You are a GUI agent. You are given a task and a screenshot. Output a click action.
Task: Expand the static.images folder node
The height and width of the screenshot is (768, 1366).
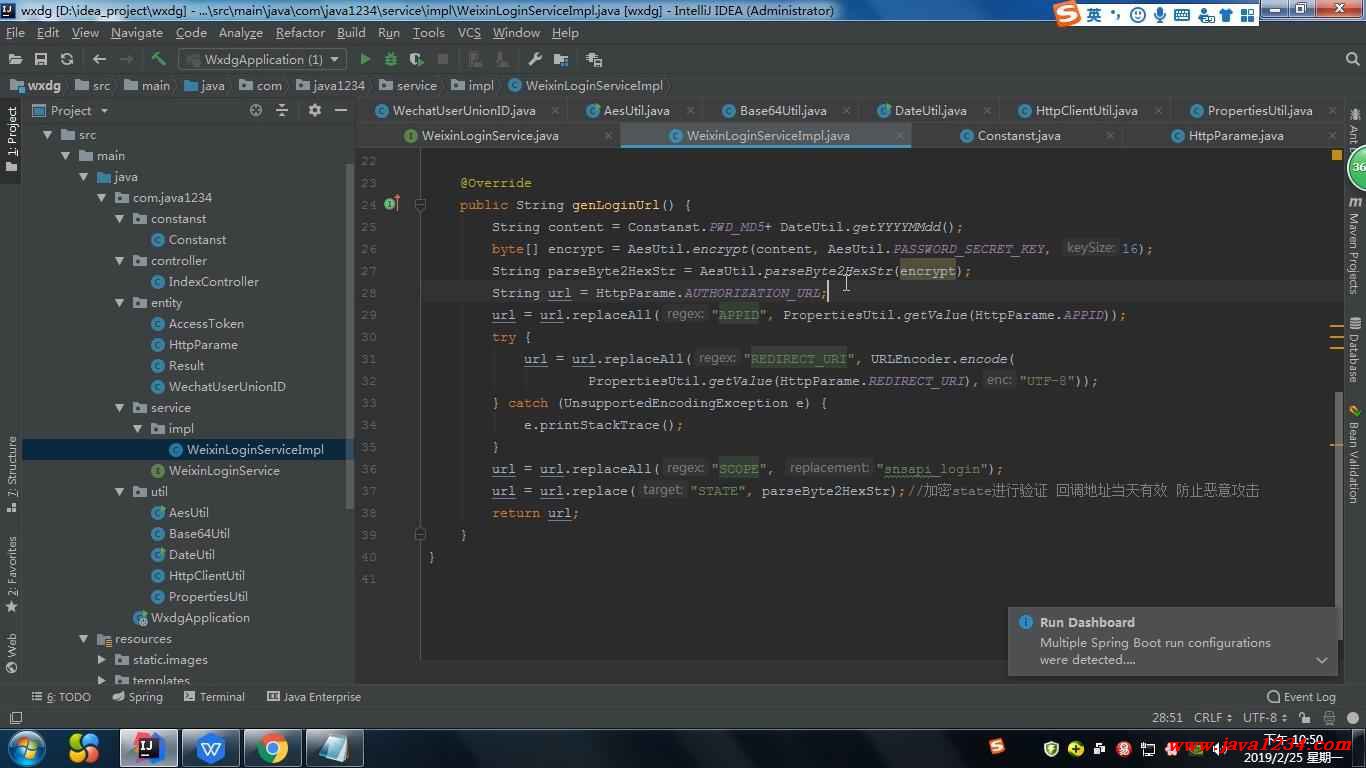pos(101,660)
